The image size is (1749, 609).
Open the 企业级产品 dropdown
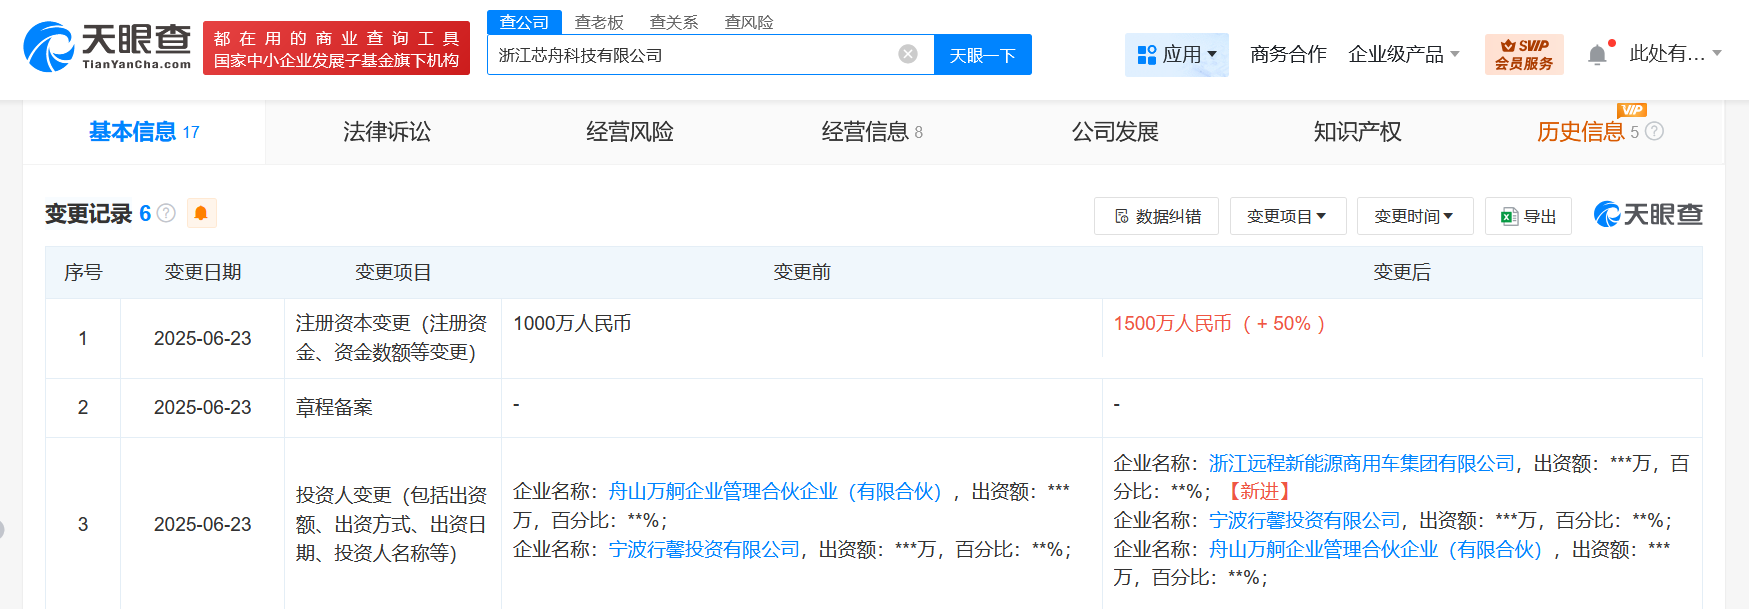pyautogui.click(x=1404, y=54)
